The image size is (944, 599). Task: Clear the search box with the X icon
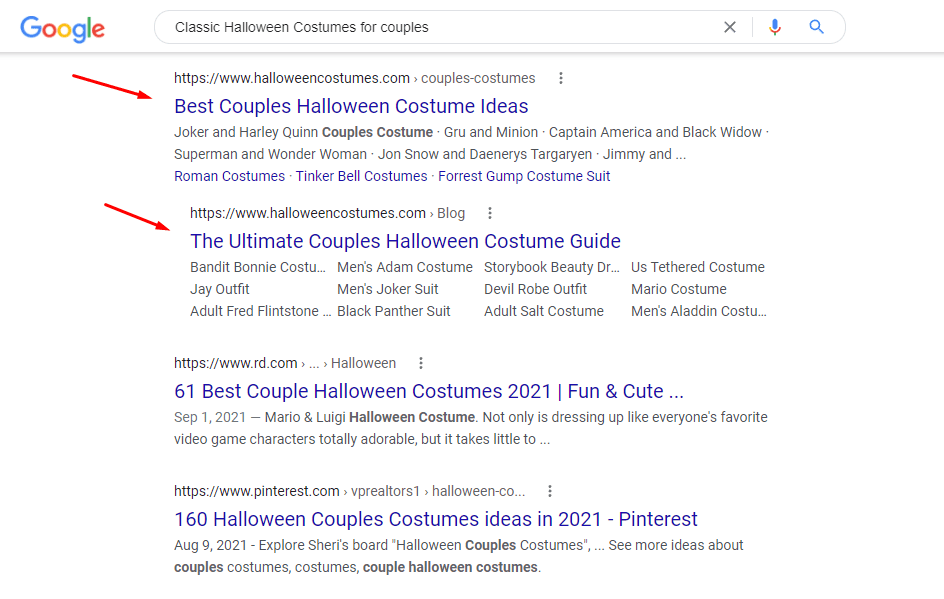(x=730, y=27)
